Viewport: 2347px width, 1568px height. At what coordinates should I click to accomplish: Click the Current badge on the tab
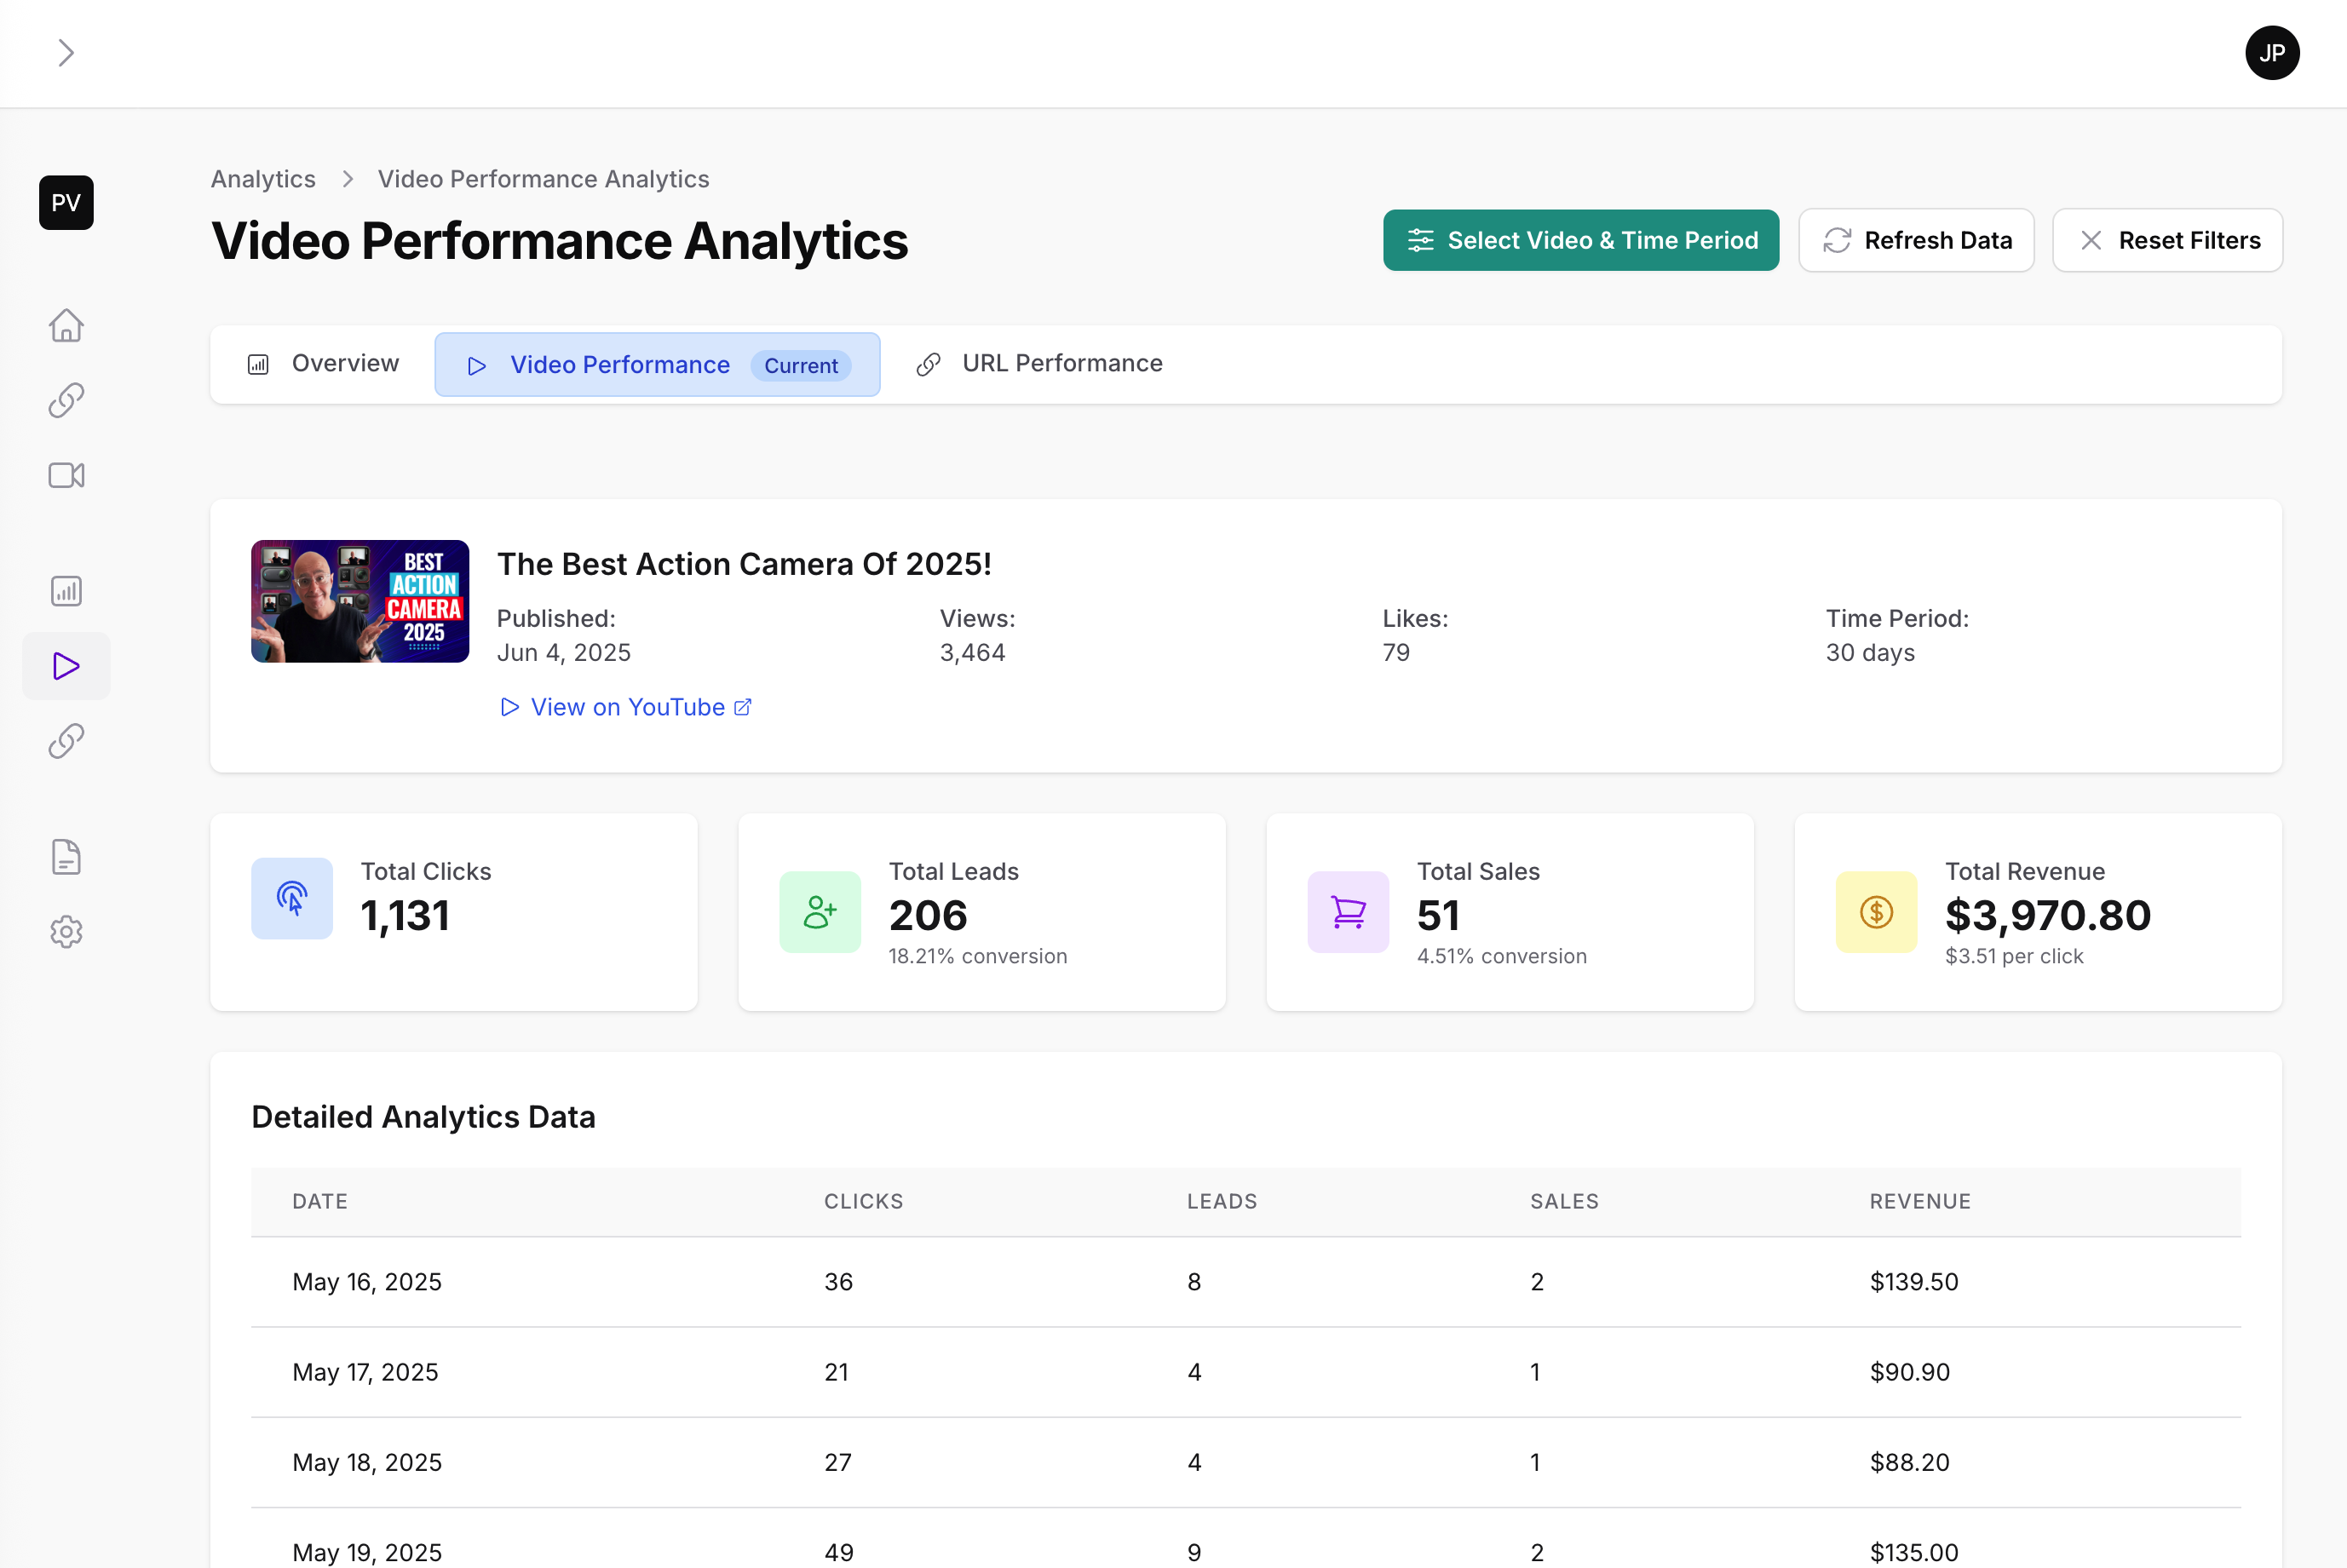coord(801,366)
